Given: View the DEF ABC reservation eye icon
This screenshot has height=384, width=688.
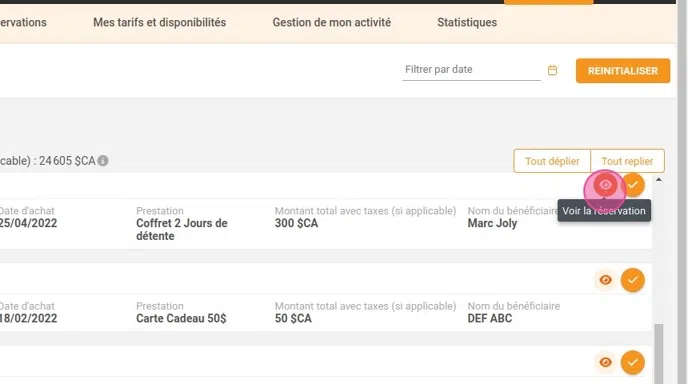Looking at the screenshot, I should 606,280.
